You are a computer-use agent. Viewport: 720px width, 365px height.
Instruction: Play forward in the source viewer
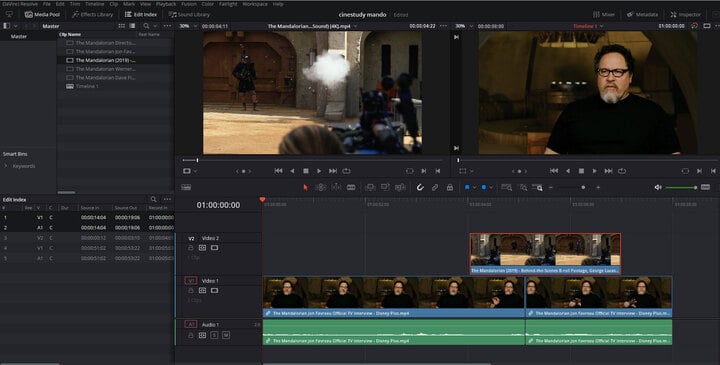(319, 171)
